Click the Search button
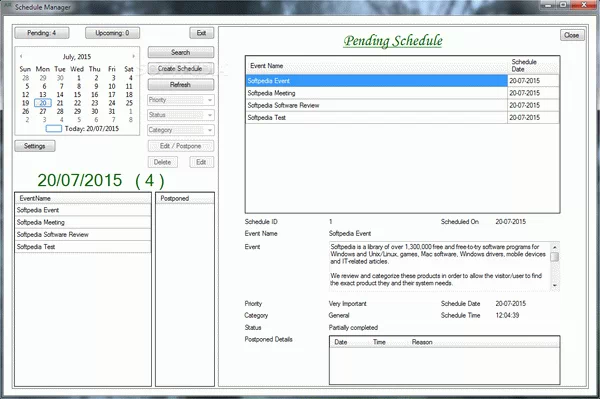This screenshot has height=399, width=600. (x=181, y=52)
